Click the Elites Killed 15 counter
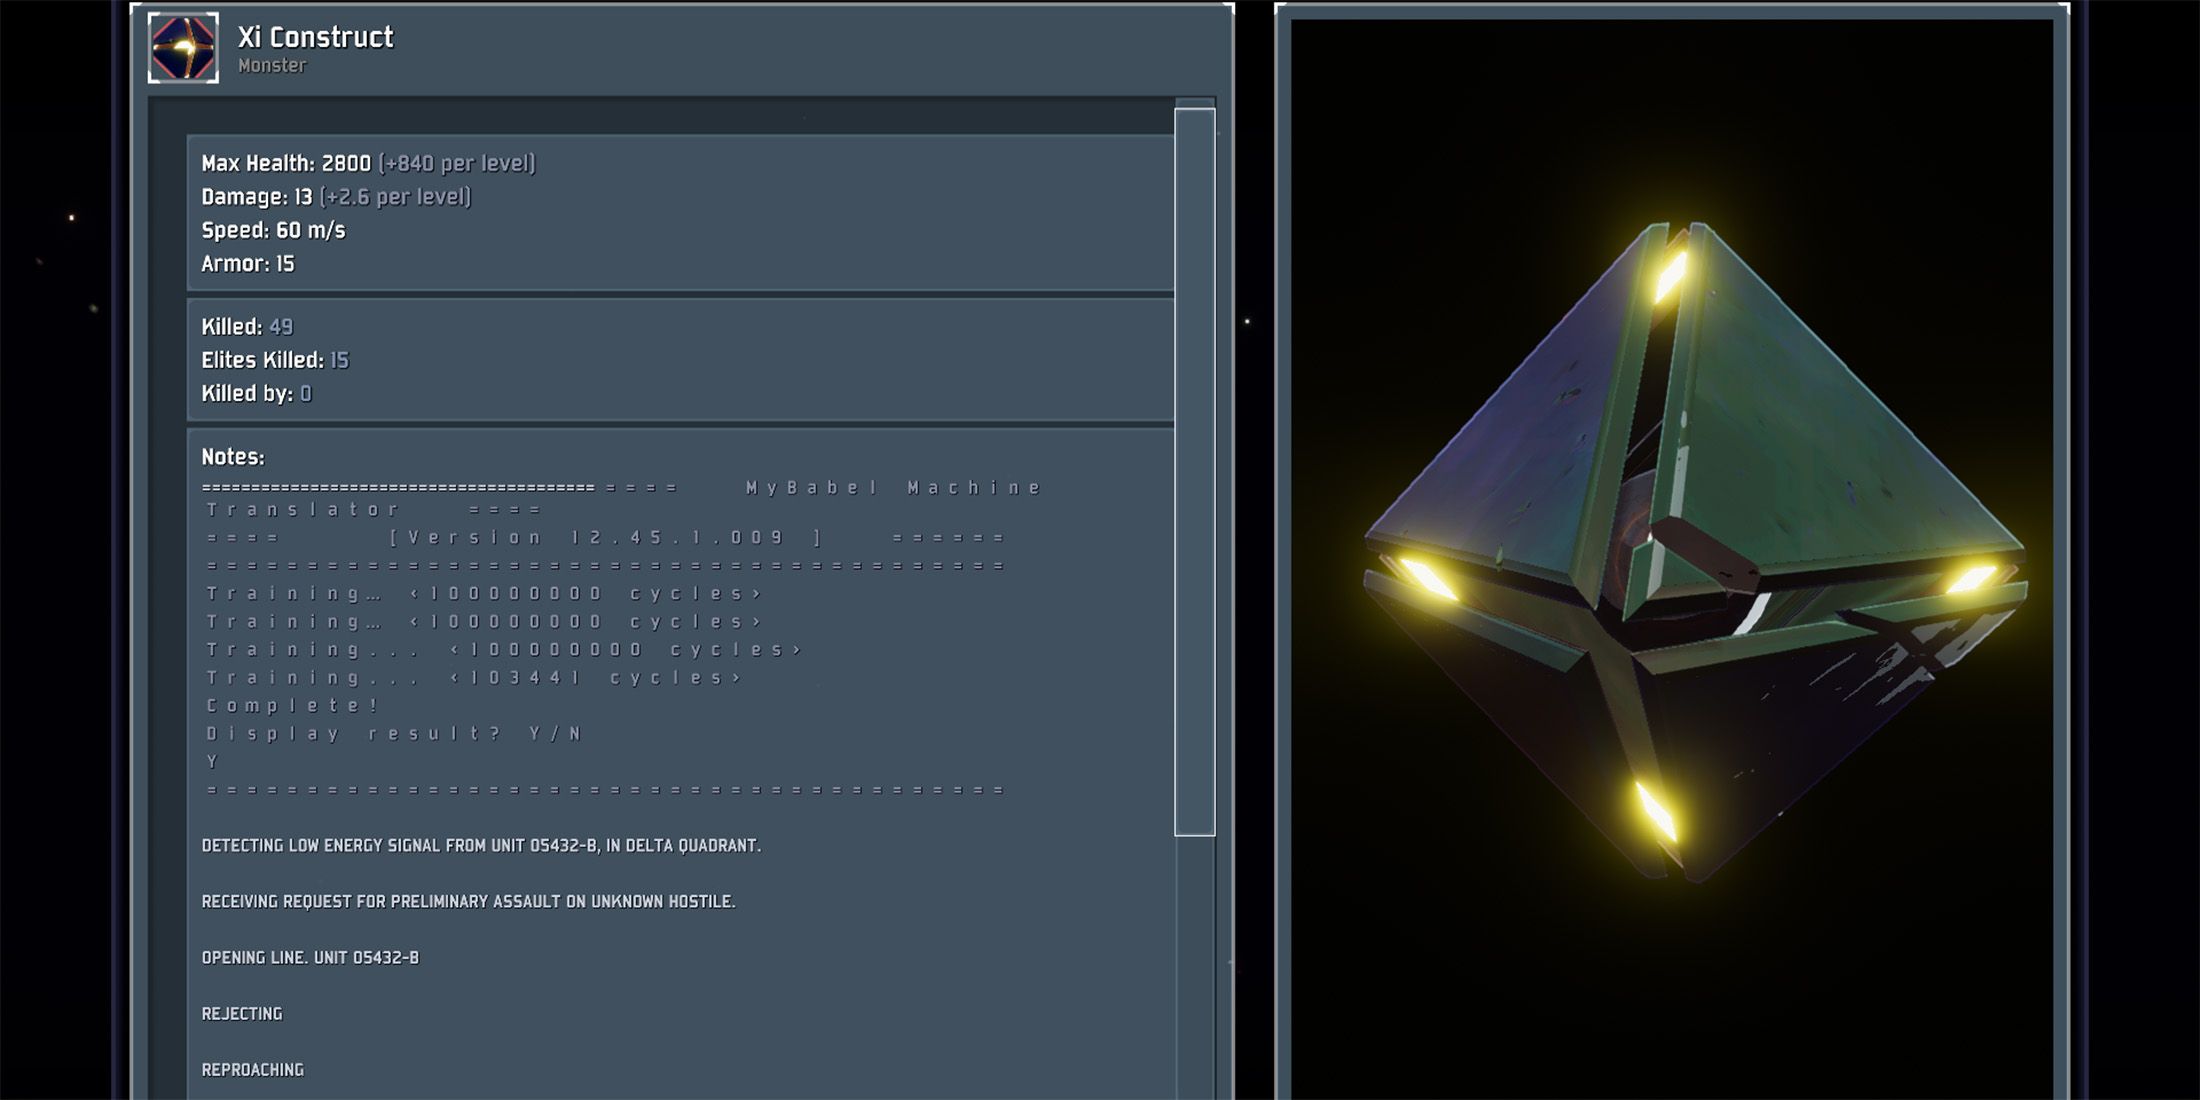Viewport: 2200px width, 1100px height. tap(275, 360)
